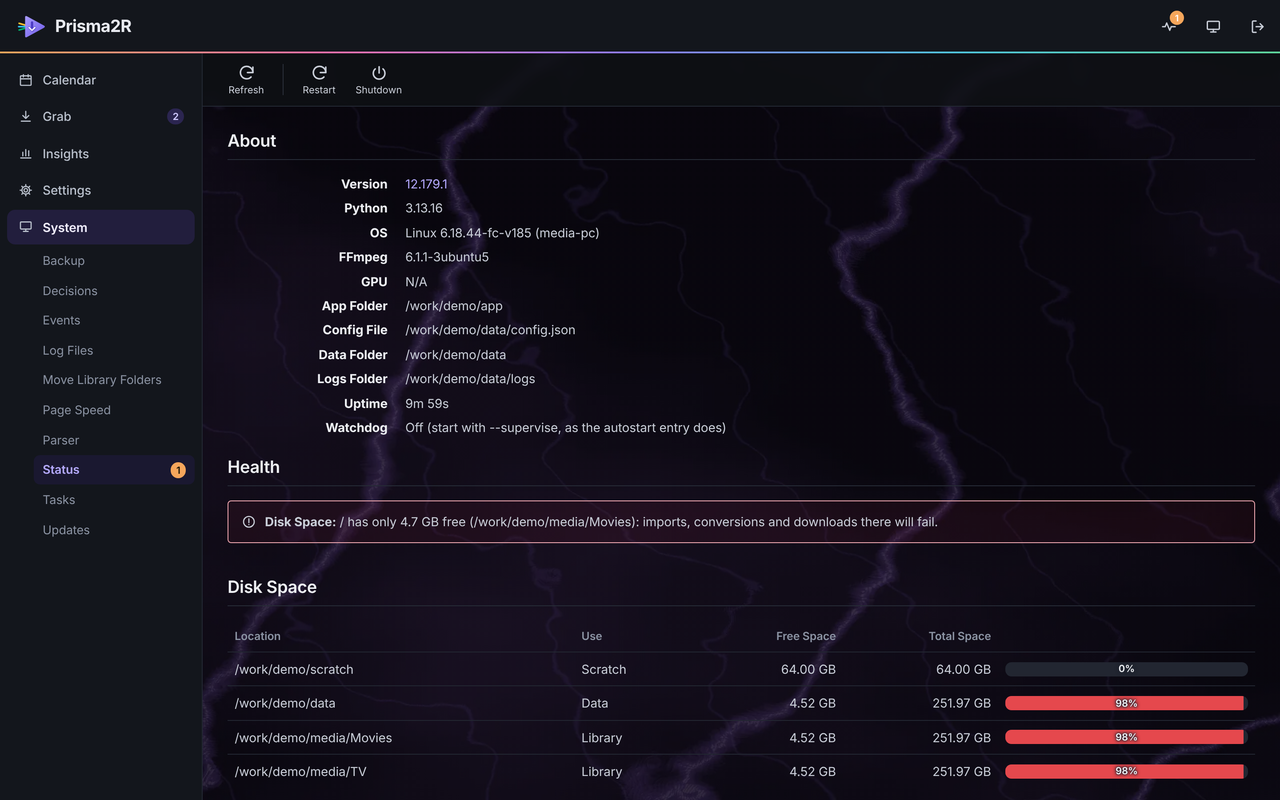Click the /work/demo/media/Movies 98% usage bar
Viewport: 1280px width, 800px height.
[1126, 737]
